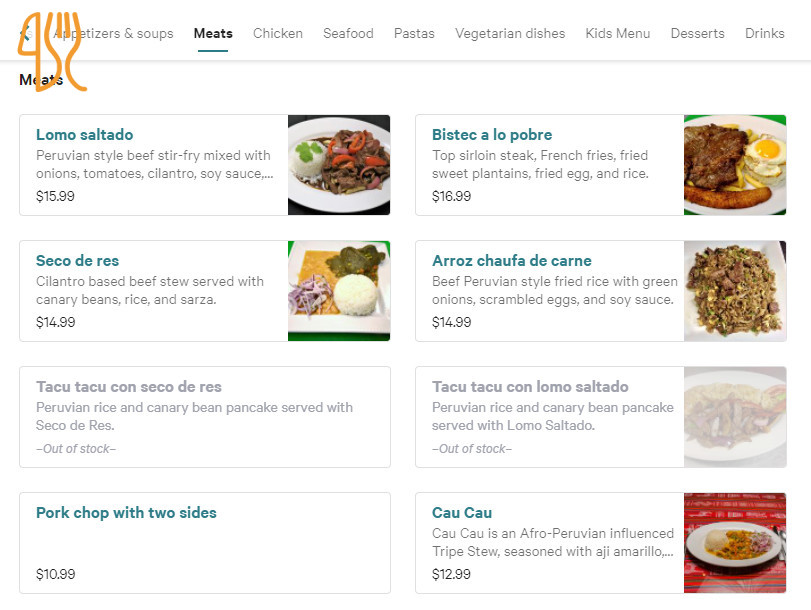811x610 pixels.
Task: Click the Cau Cau dish thumbnail
Action: coord(734,543)
